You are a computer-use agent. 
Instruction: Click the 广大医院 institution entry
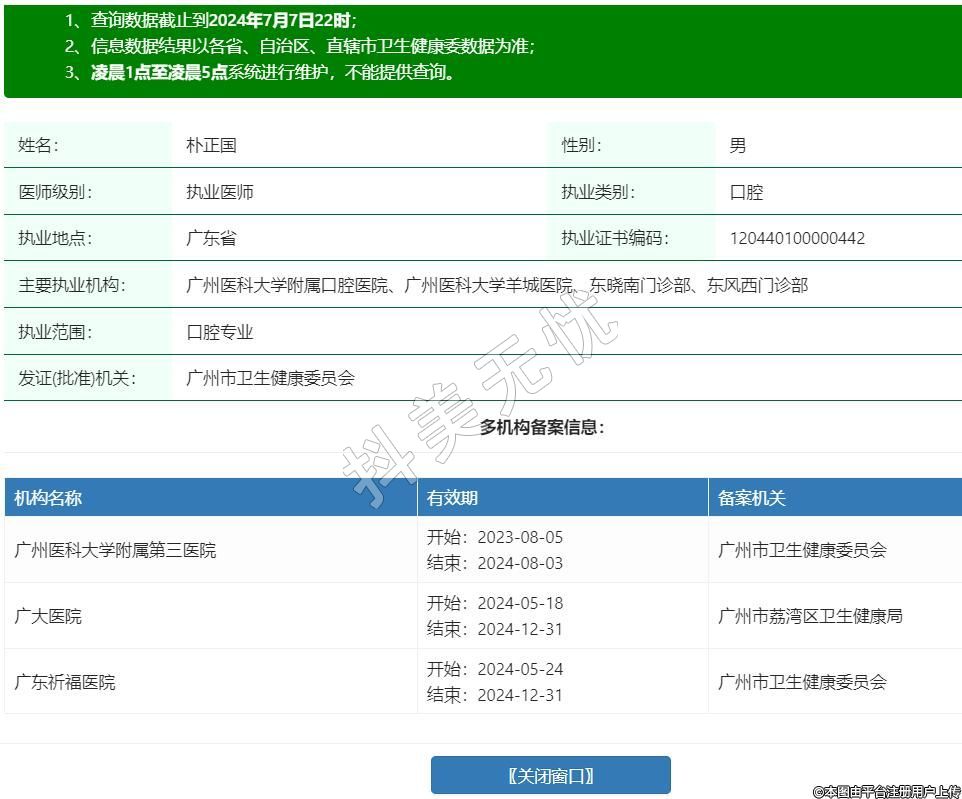(x=48, y=616)
